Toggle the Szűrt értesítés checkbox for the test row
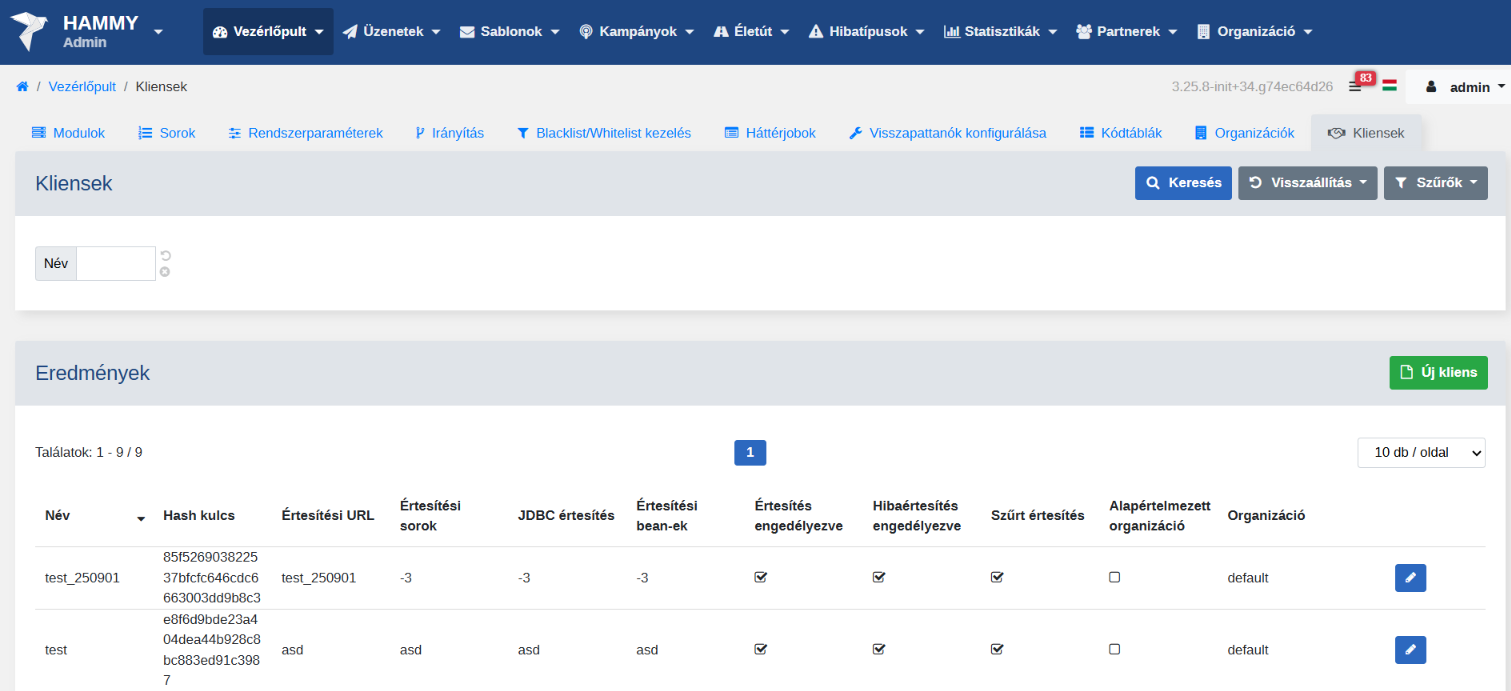1511x691 pixels. (x=996, y=649)
